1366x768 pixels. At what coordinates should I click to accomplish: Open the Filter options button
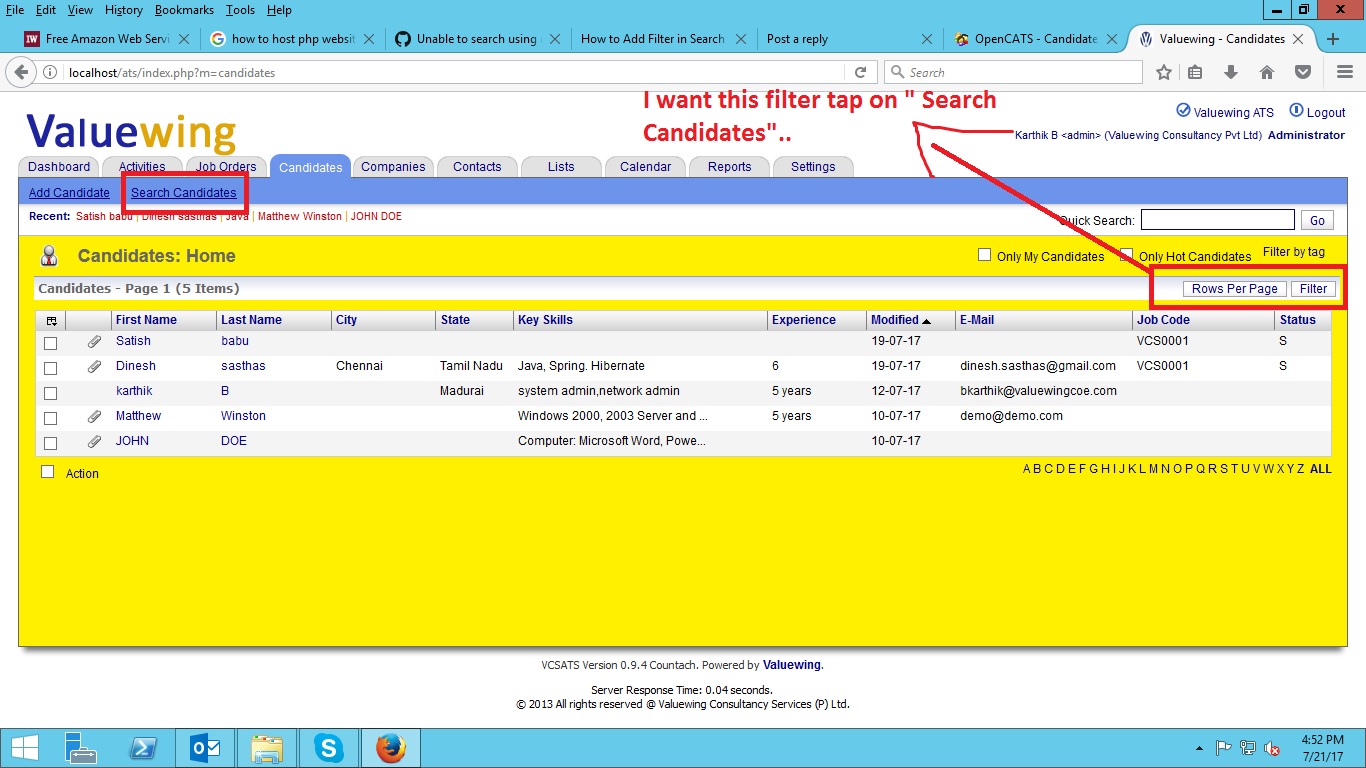1313,289
